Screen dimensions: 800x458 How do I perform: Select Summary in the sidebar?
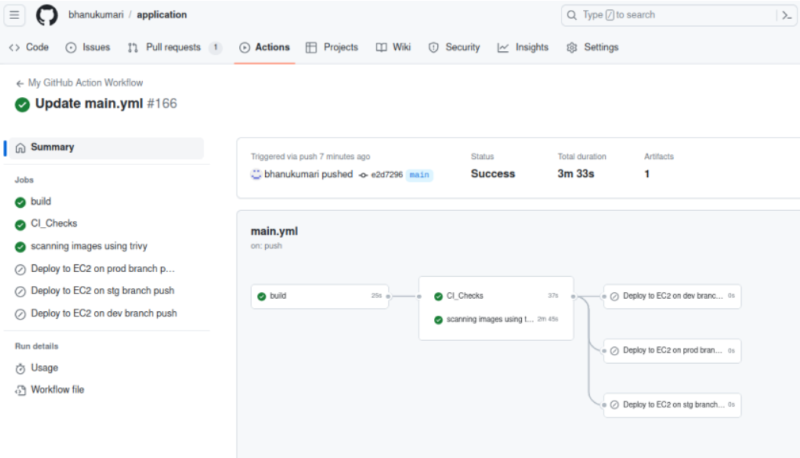pyautogui.click(x=106, y=147)
